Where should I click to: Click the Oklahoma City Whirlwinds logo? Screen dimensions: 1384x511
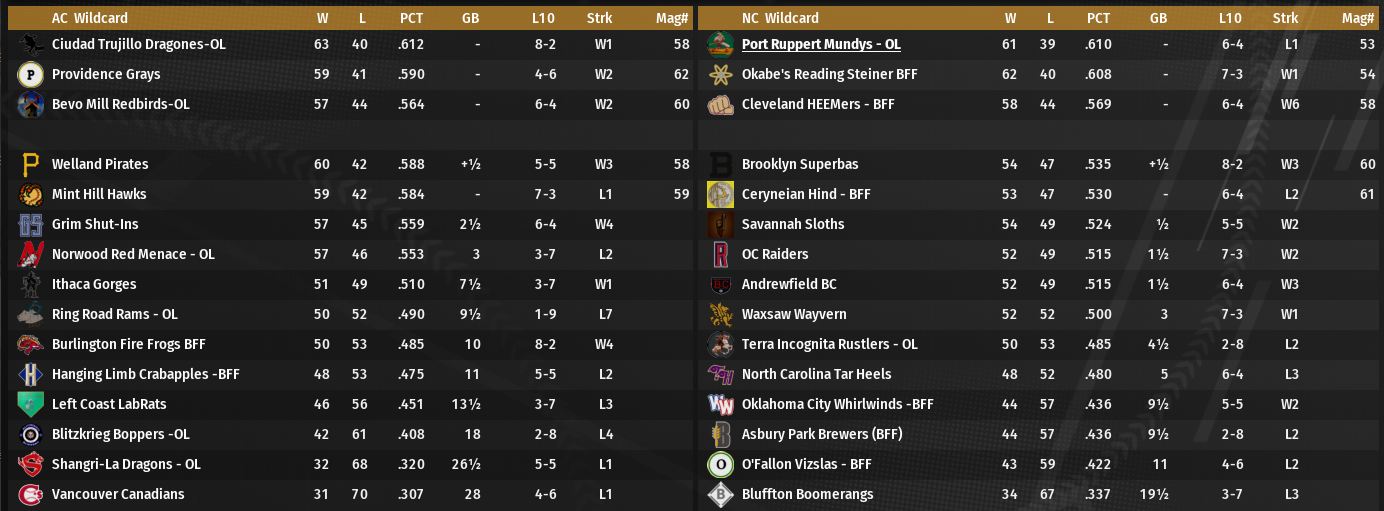click(720, 404)
